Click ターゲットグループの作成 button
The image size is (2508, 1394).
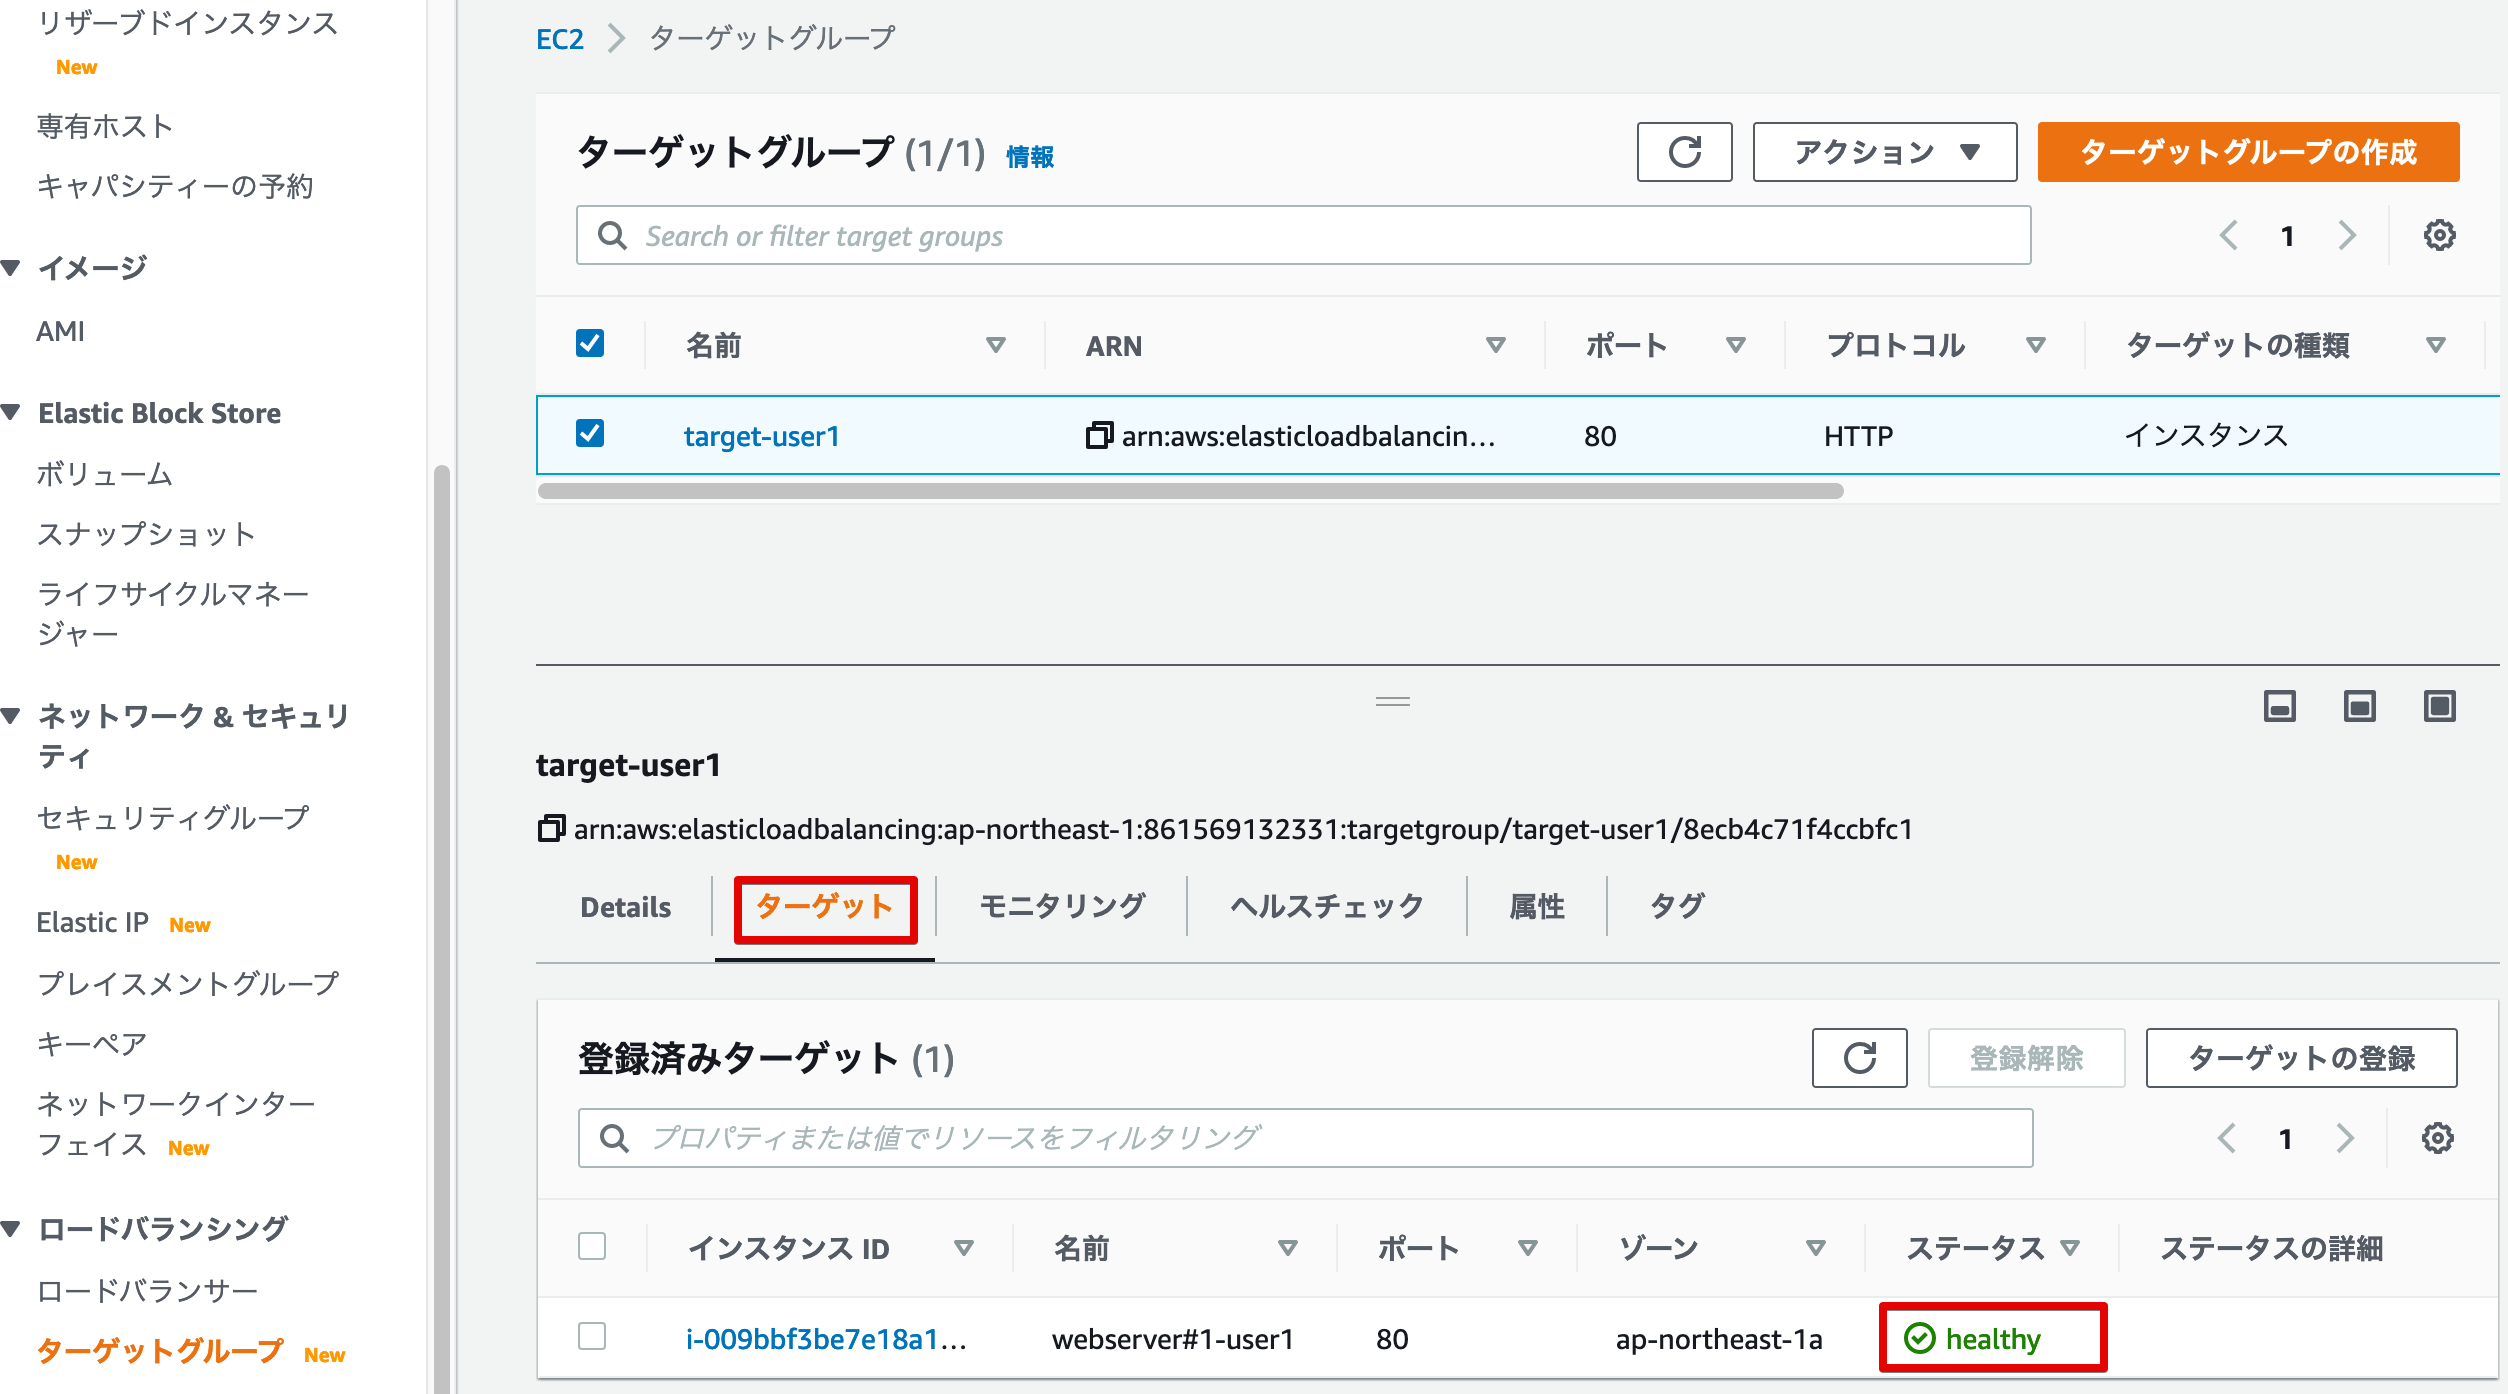pos(2248,152)
